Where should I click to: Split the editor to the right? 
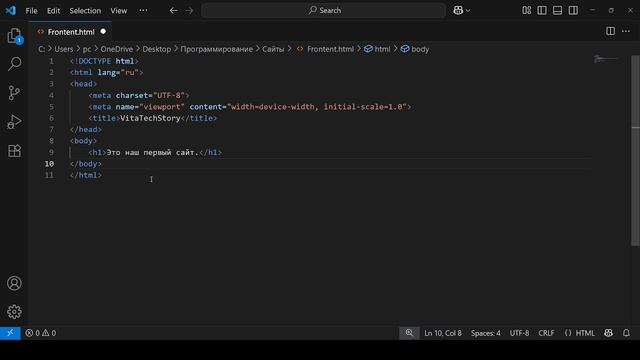(x=610, y=31)
